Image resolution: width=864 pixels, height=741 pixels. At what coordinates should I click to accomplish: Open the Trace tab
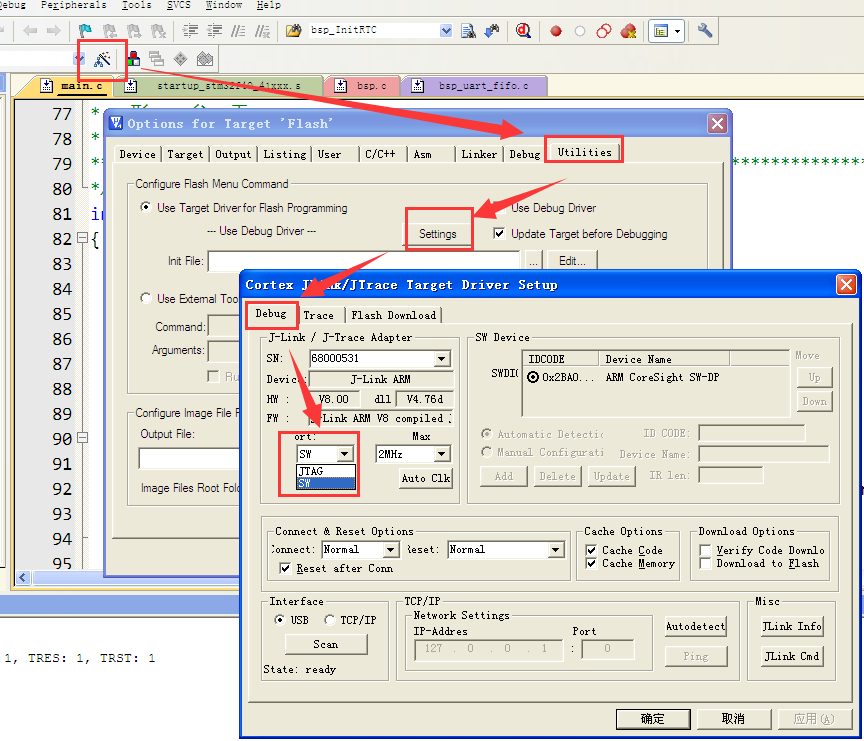(x=318, y=315)
